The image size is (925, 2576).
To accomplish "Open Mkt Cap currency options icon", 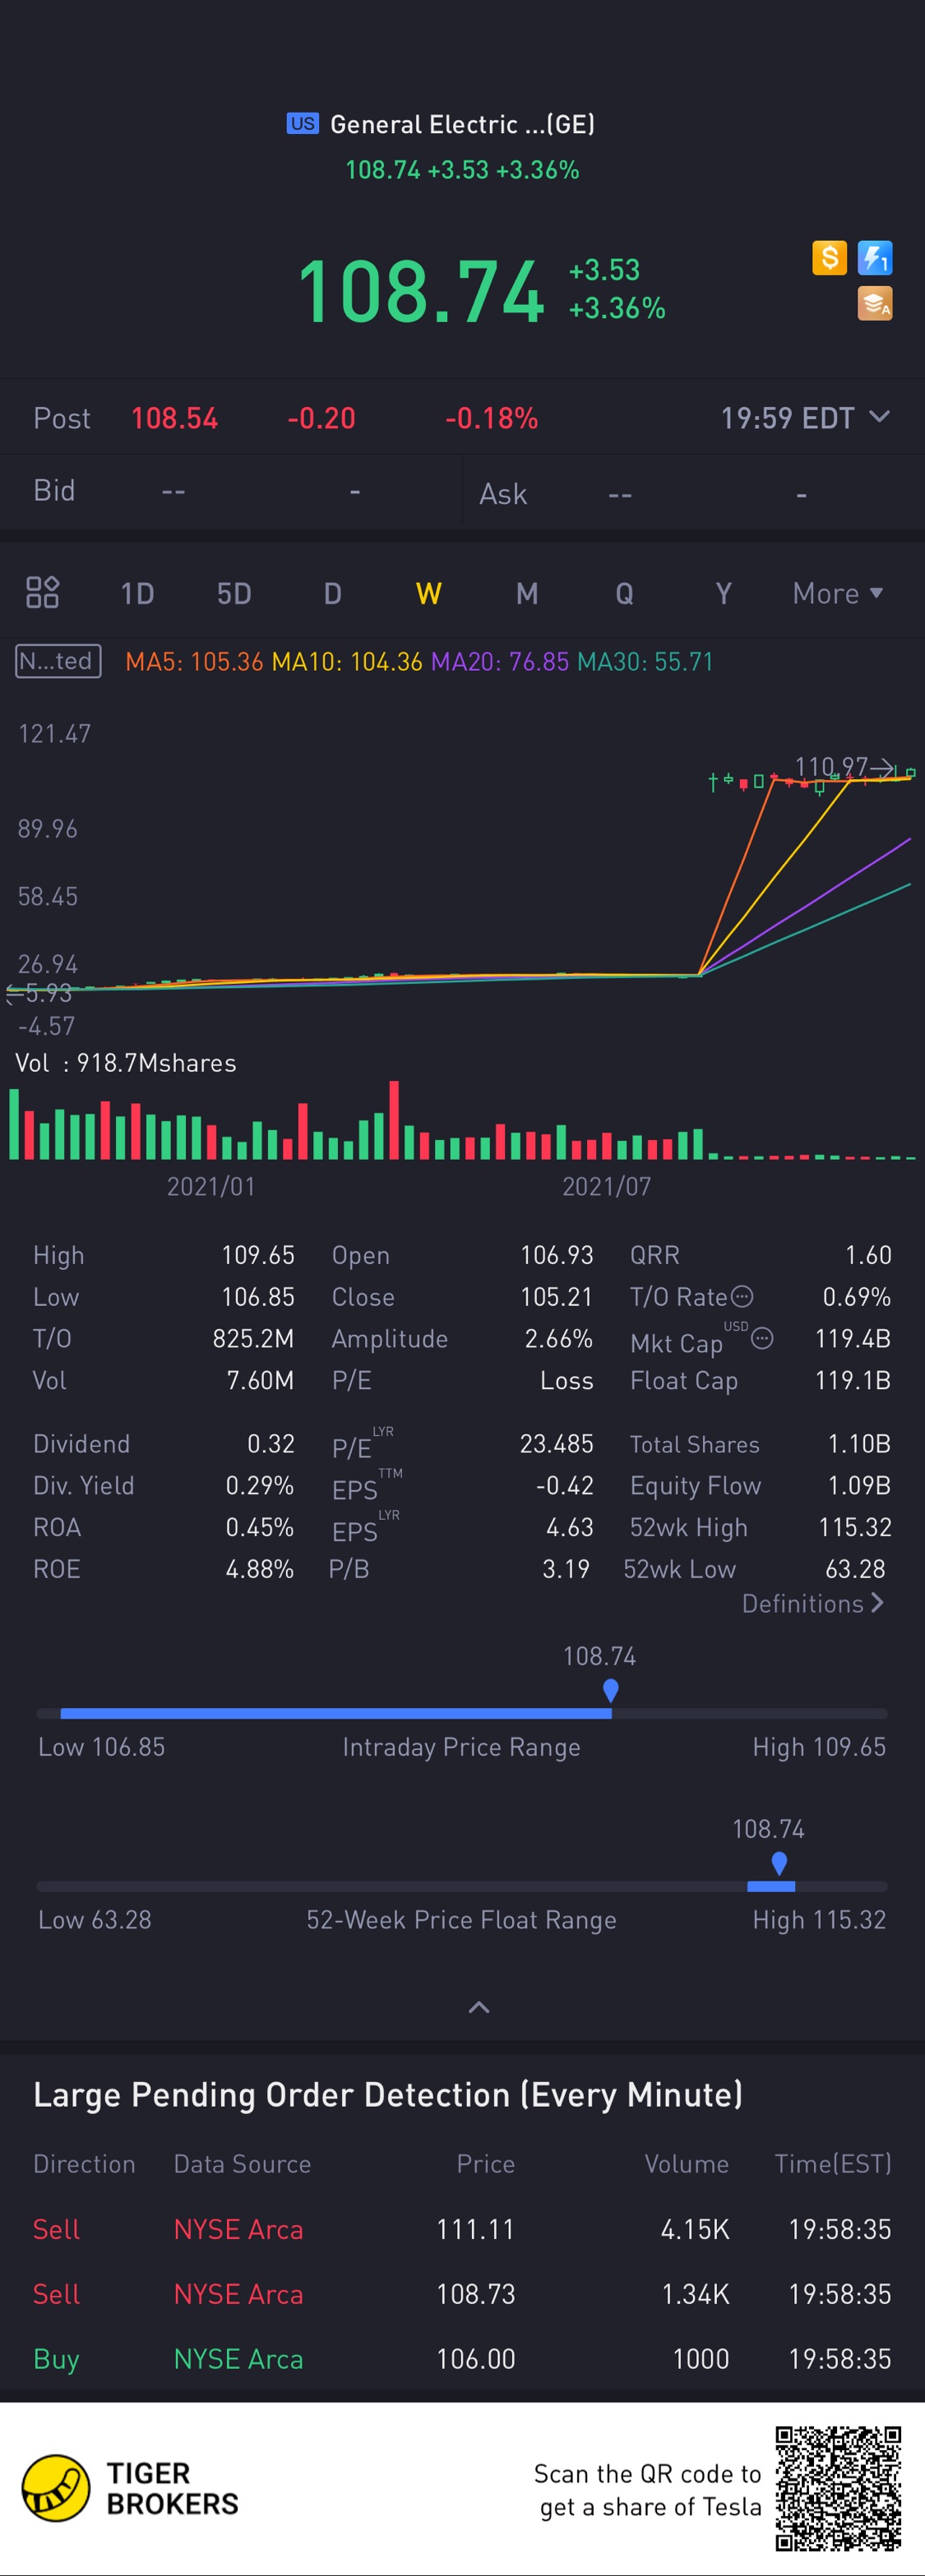I will (x=762, y=1338).
